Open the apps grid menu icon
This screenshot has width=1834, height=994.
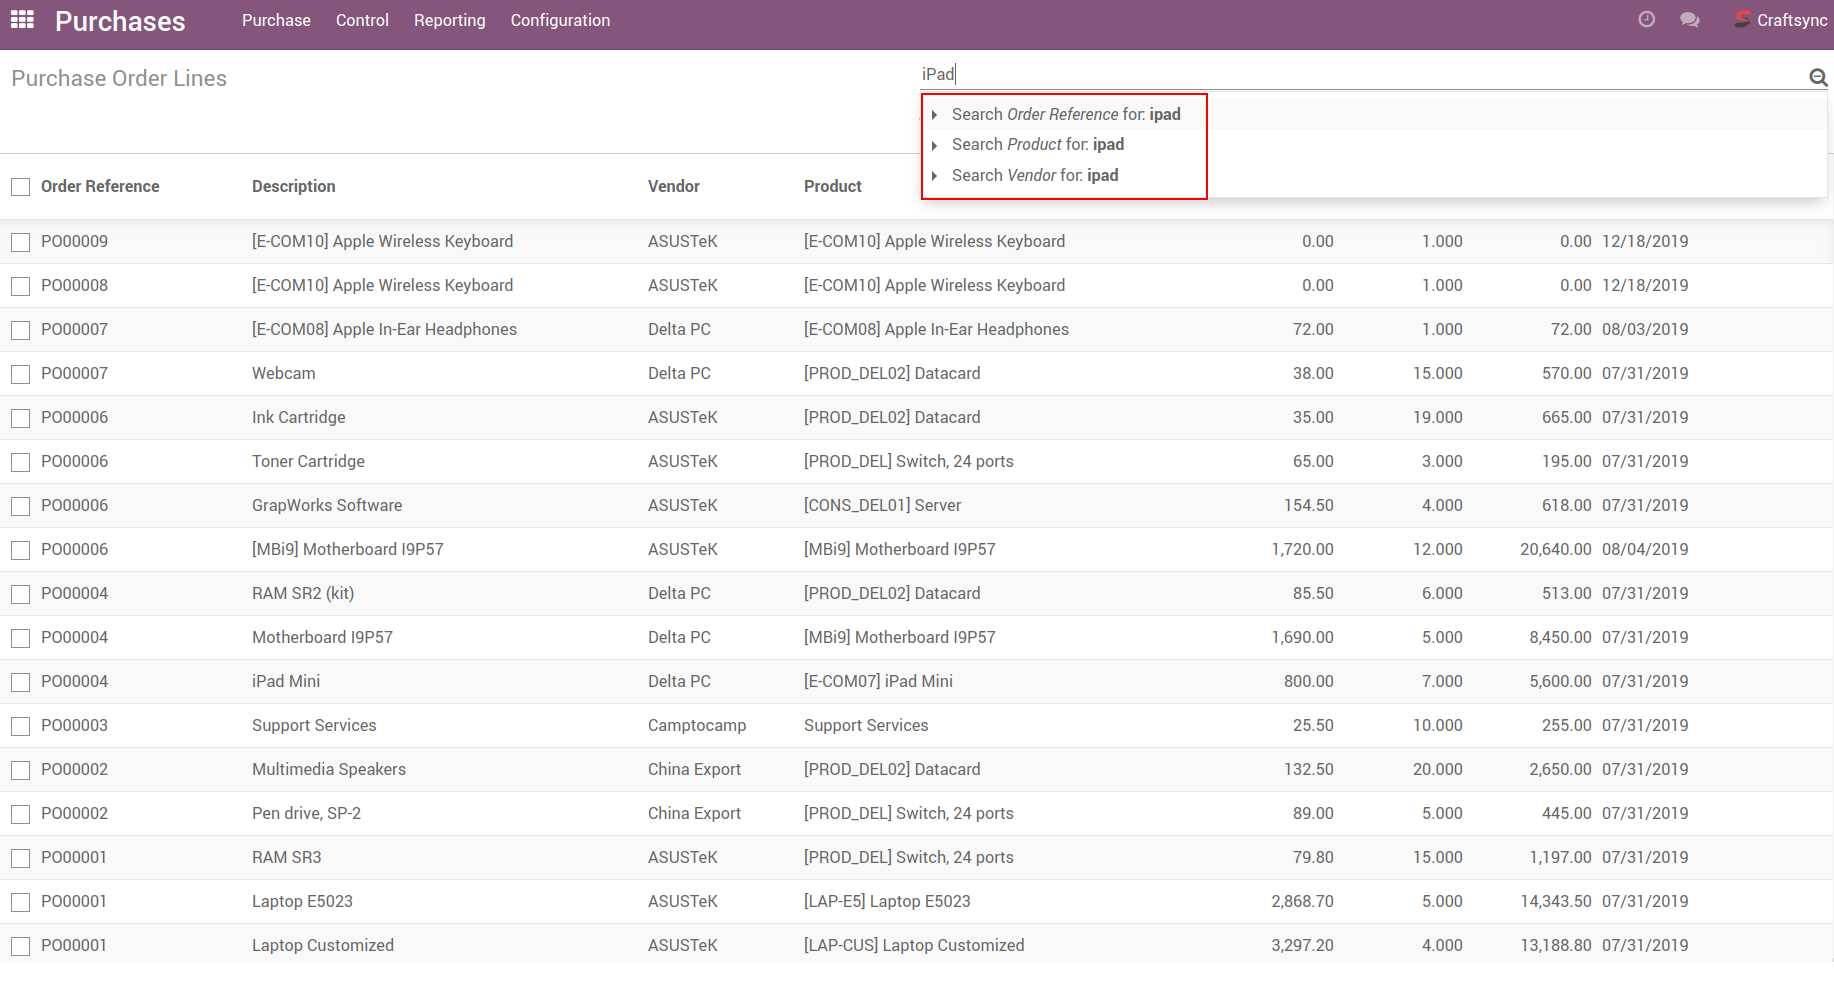tap(22, 20)
